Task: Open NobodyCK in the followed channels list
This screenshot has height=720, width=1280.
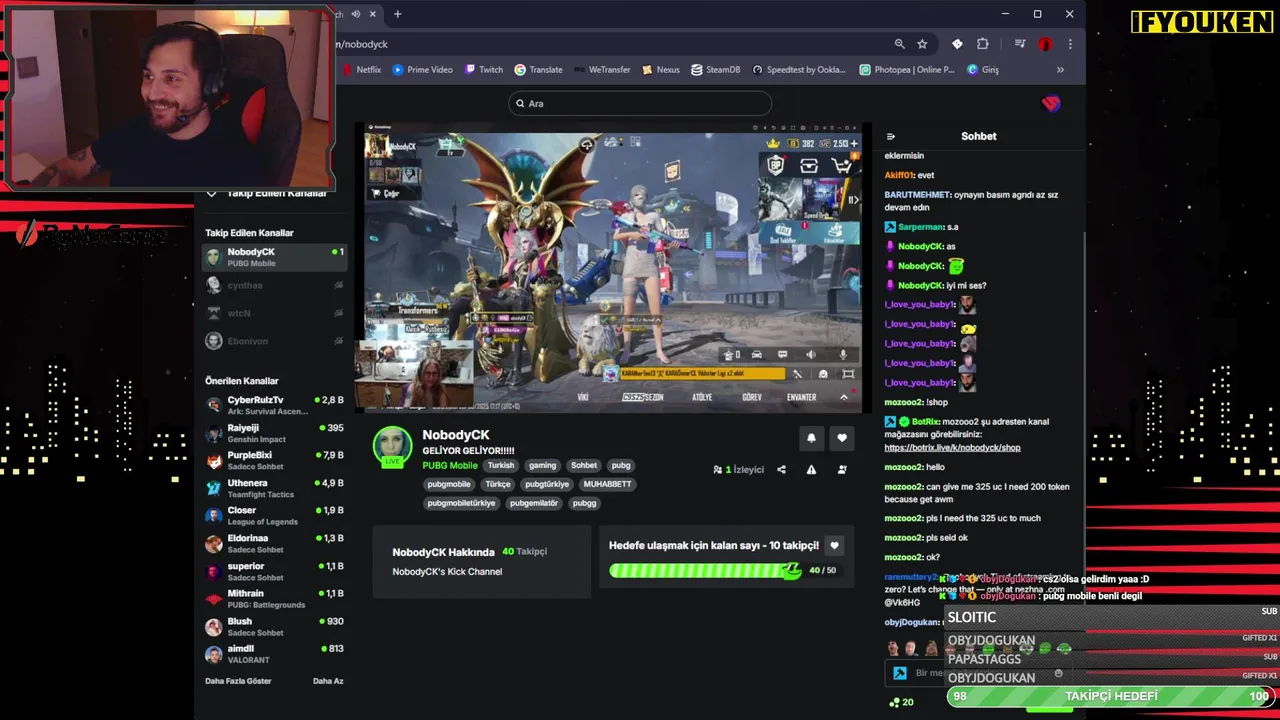Action: tap(274, 258)
